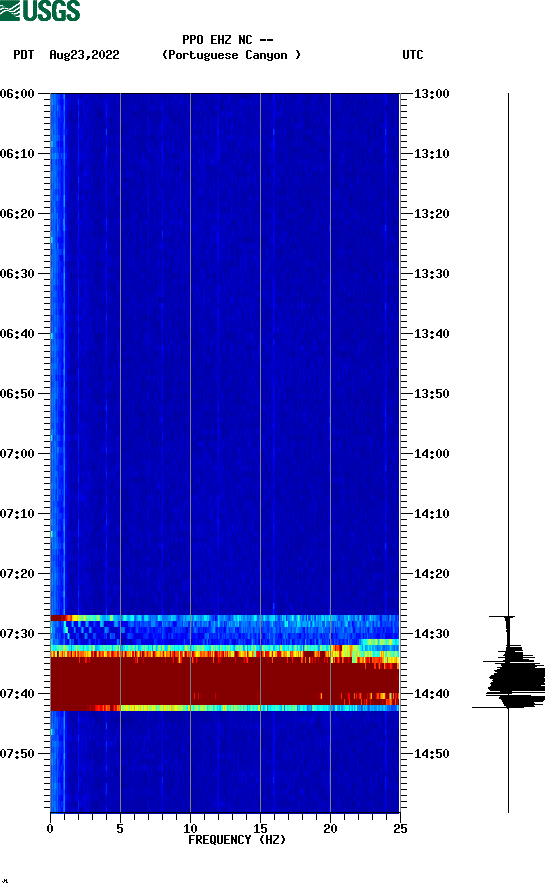Click the 06:10 PDT time label
This screenshot has height=892, width=552.
pos(18,154)
